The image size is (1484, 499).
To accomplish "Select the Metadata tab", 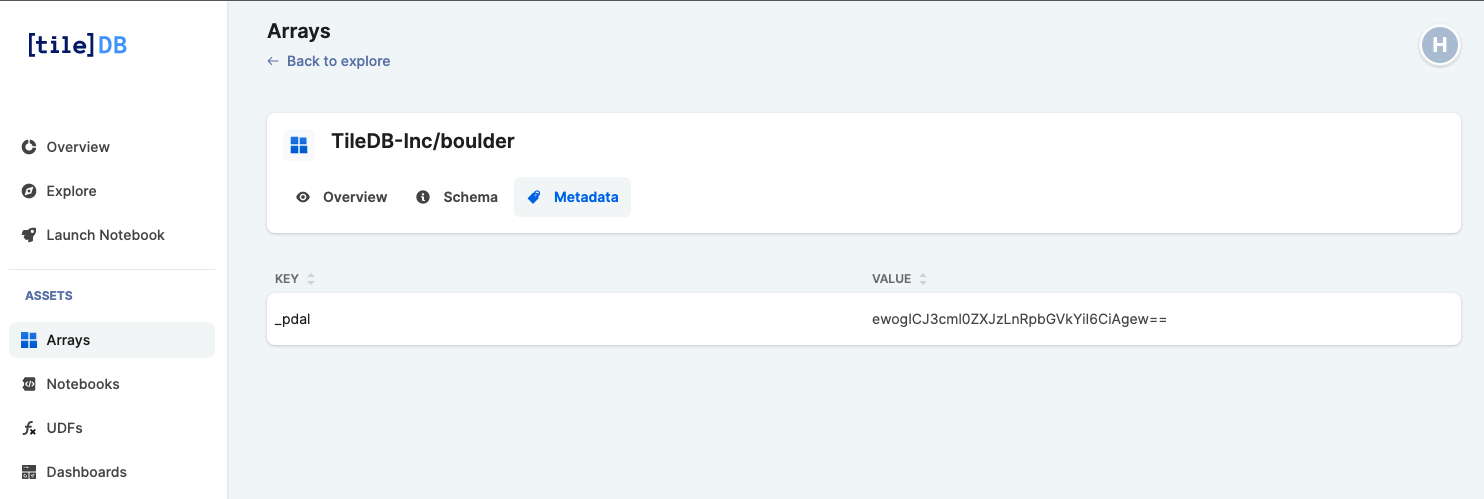I will tap(573, 197).
